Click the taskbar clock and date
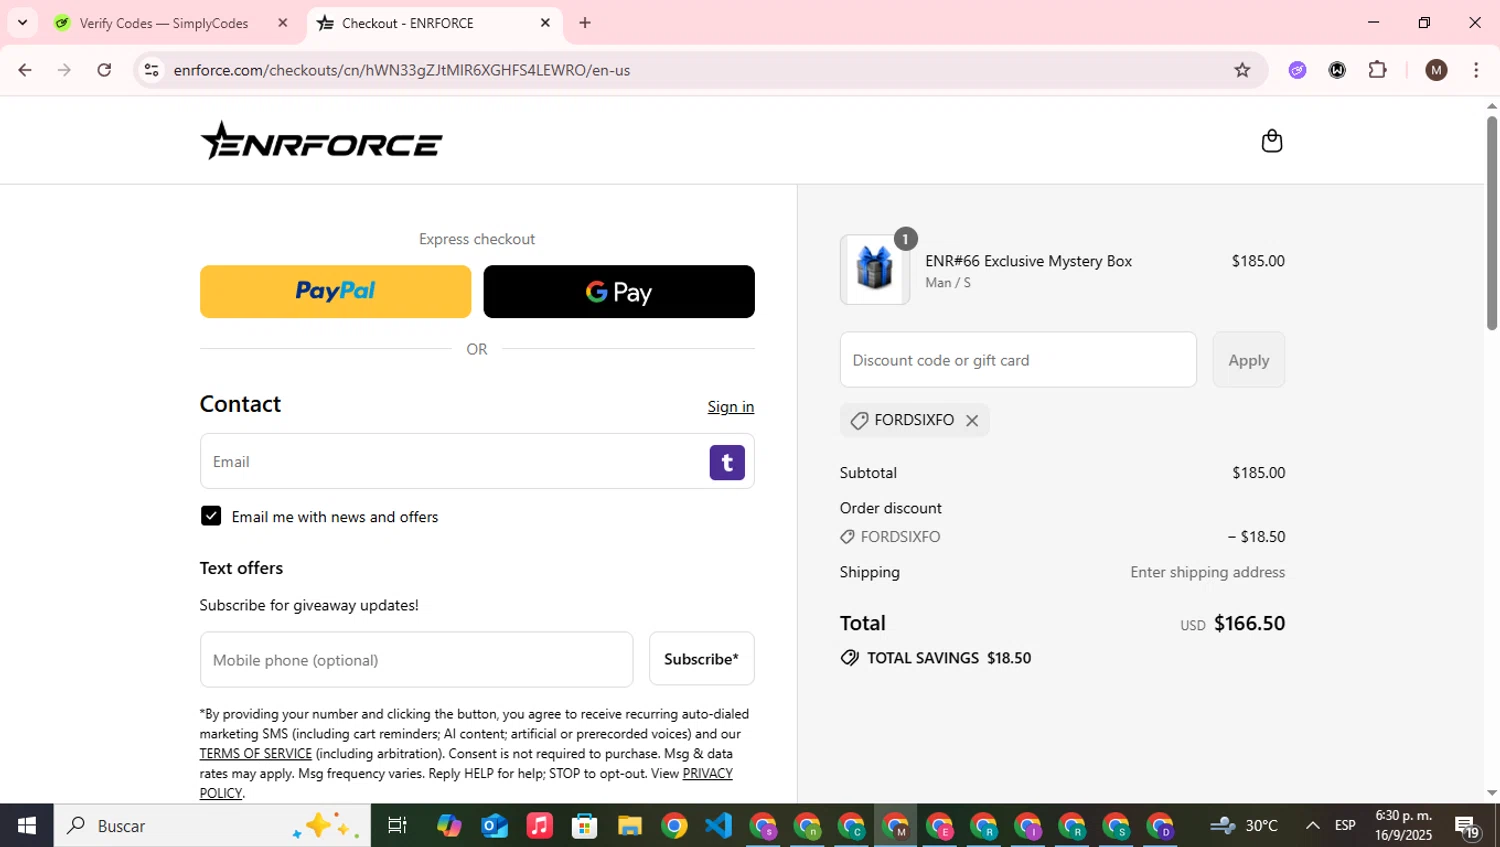This screenshot has height=847, width=1500. [x=1403, y=826]
